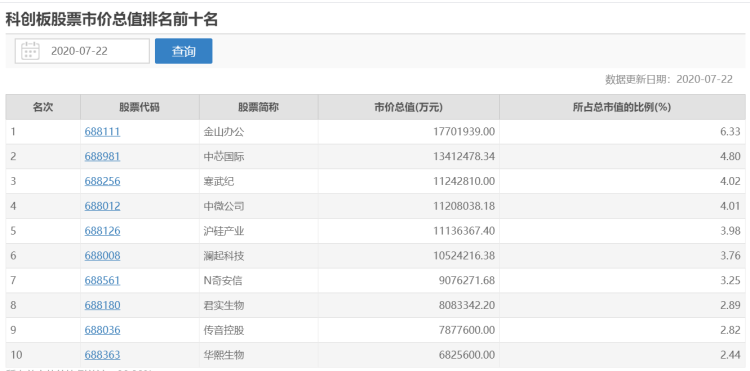This screenshot has width=750, height=371.
Task: Click the calendar icon in date field
Action: pos(31,51)
